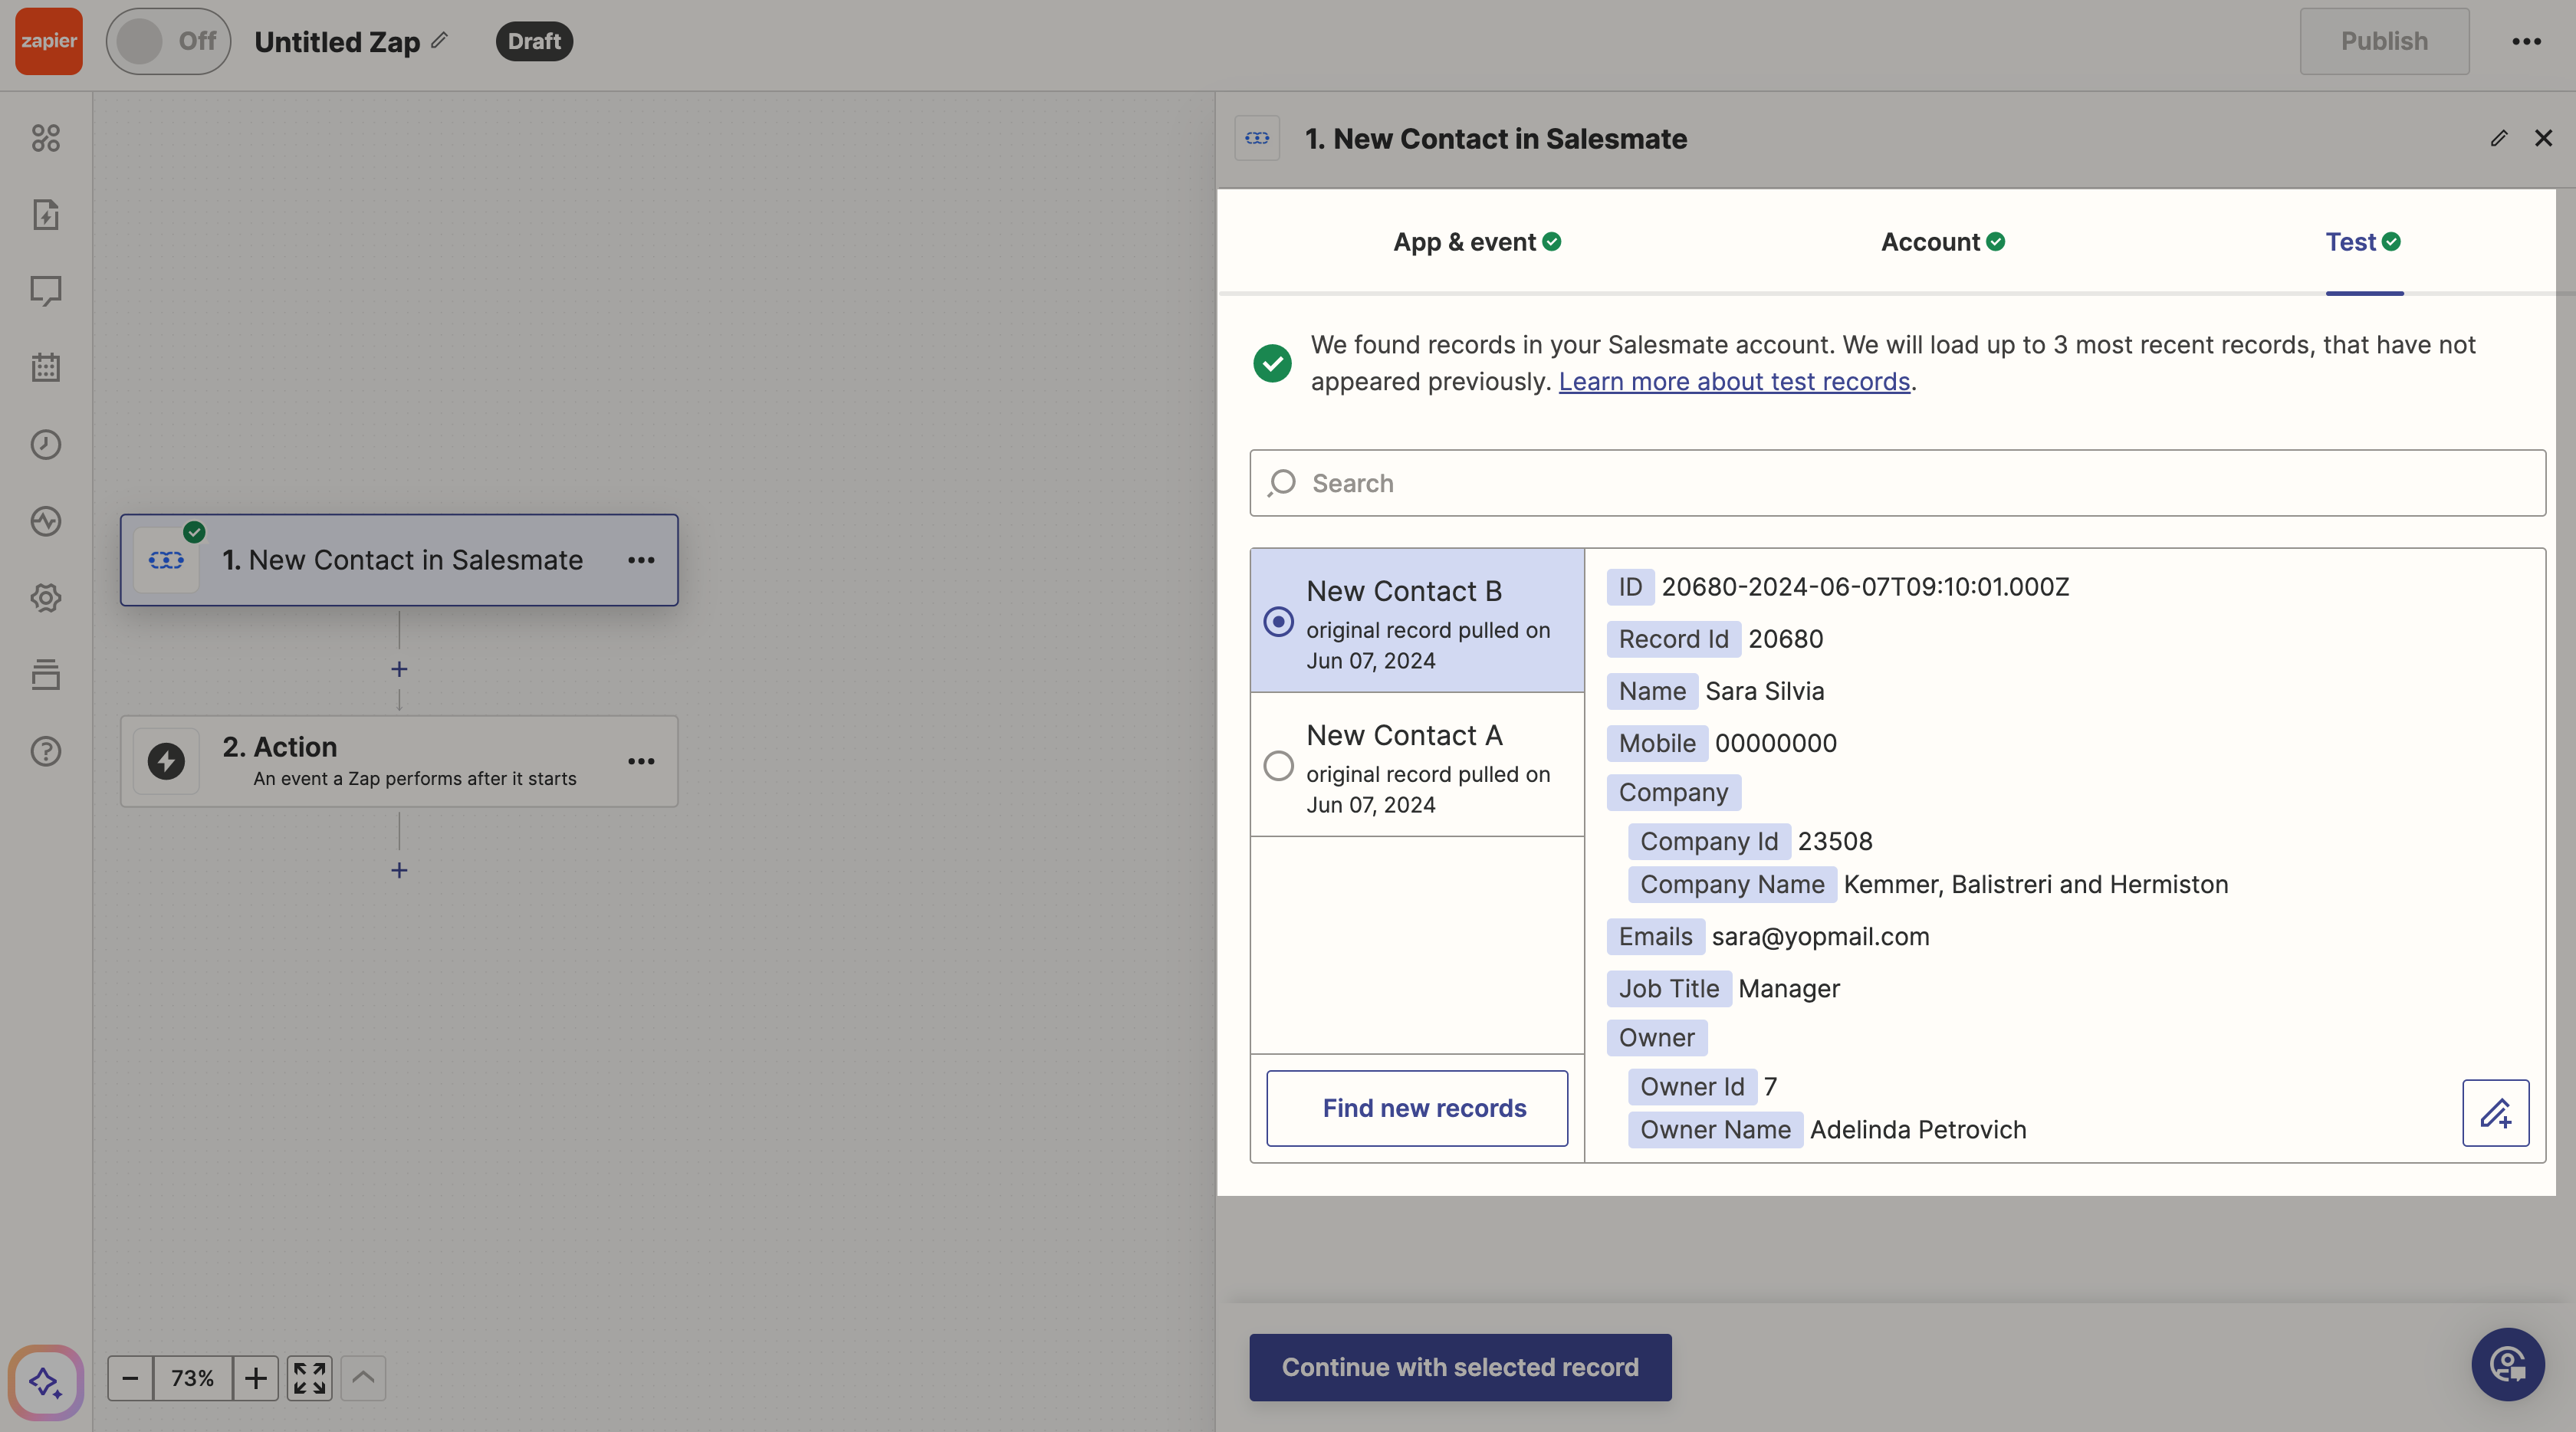Select the 2. Action step card
This screenshot has width=2576, height=1432.
(399, 761)
